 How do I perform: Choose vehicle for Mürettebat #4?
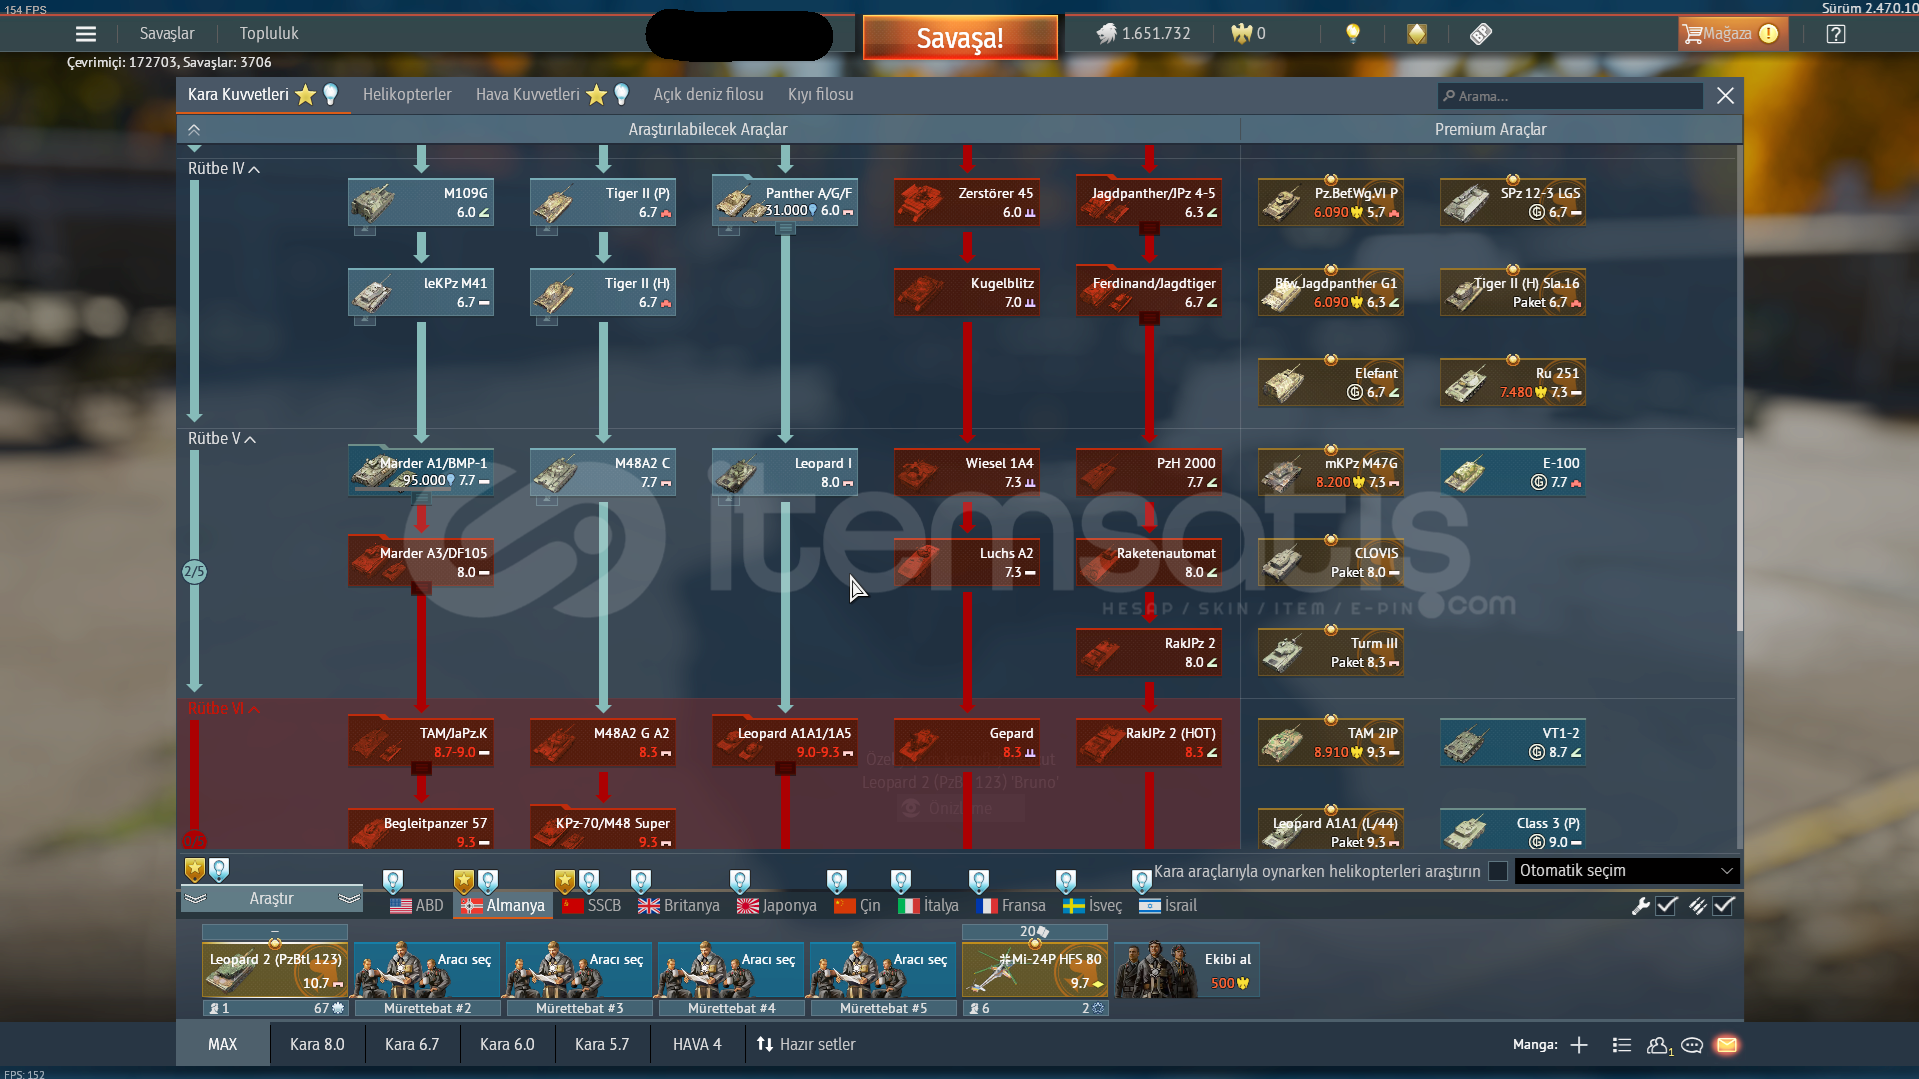(x=731, y=970)
